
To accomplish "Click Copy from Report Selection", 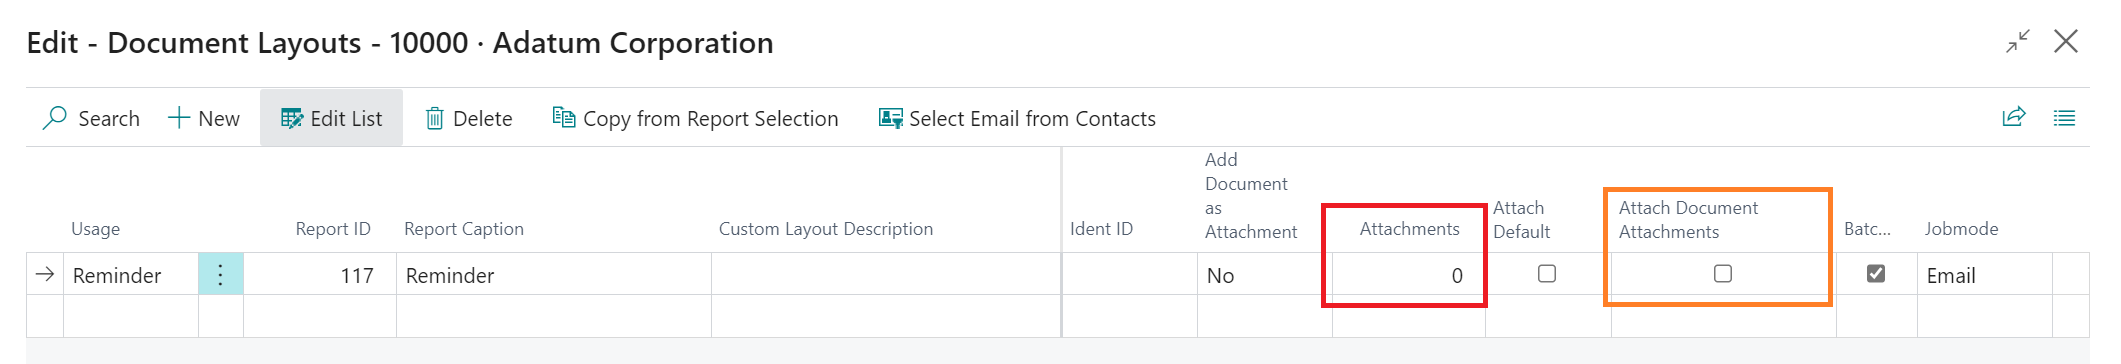I will point(696,118).
